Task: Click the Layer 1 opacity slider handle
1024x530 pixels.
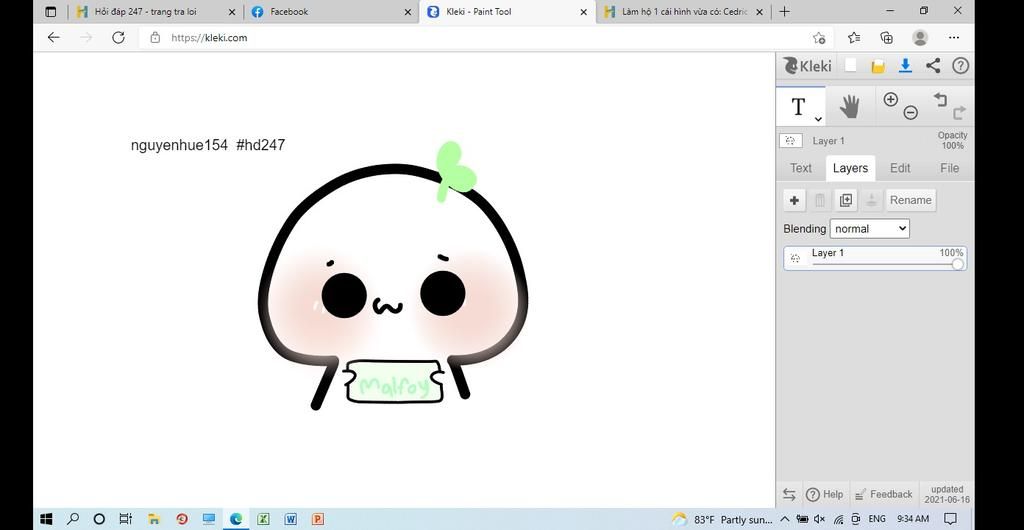Action: [957, 264]
